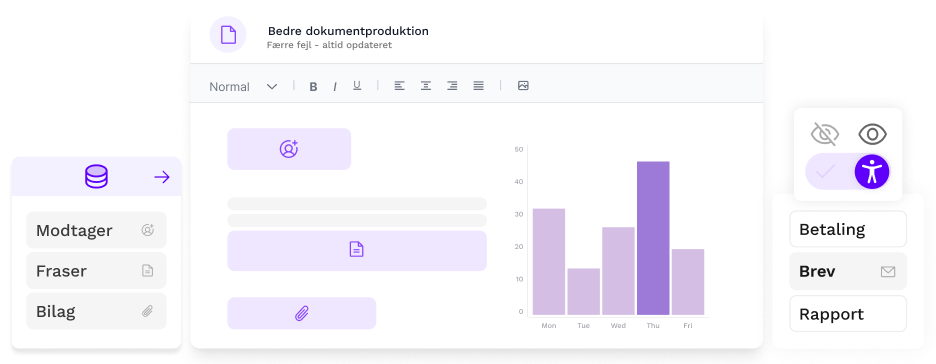Image resolution: width=936 pixels, height=364 pixels.
Task: Click the envelope icon in the Brev row
Action: click(x=888, y=272)
